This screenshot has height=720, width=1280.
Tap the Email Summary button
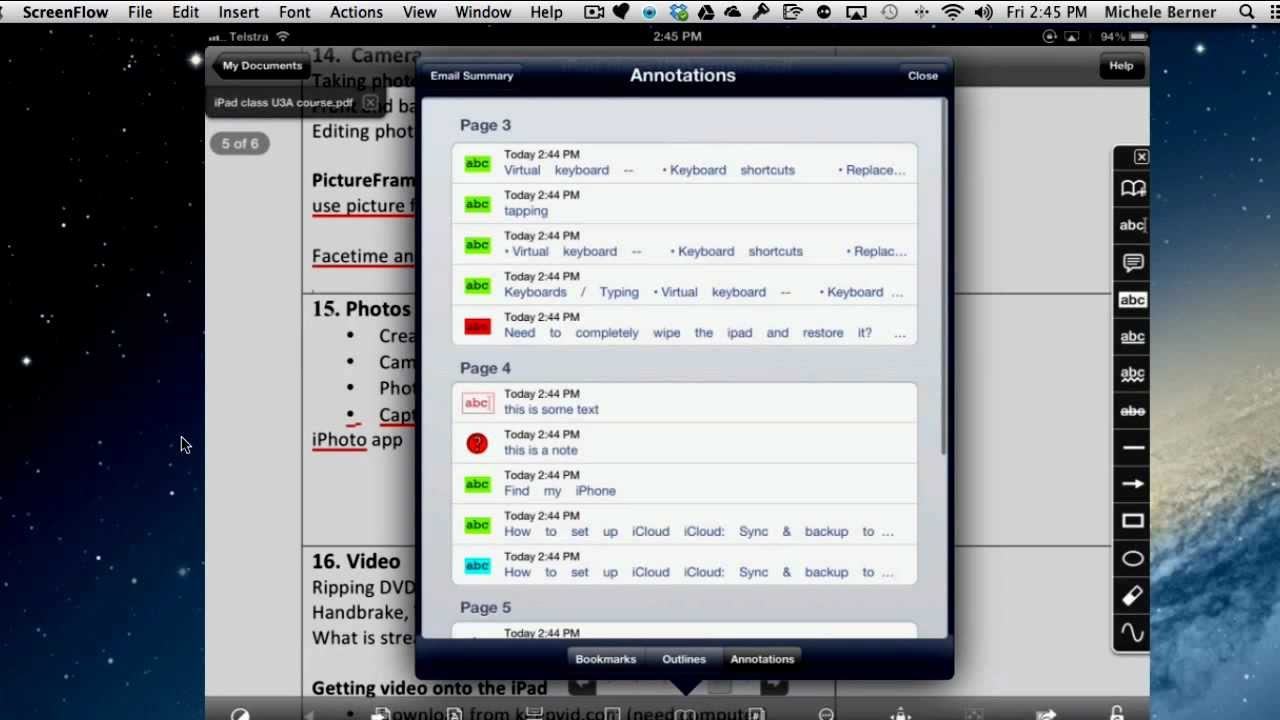click(x=472, y=76)
